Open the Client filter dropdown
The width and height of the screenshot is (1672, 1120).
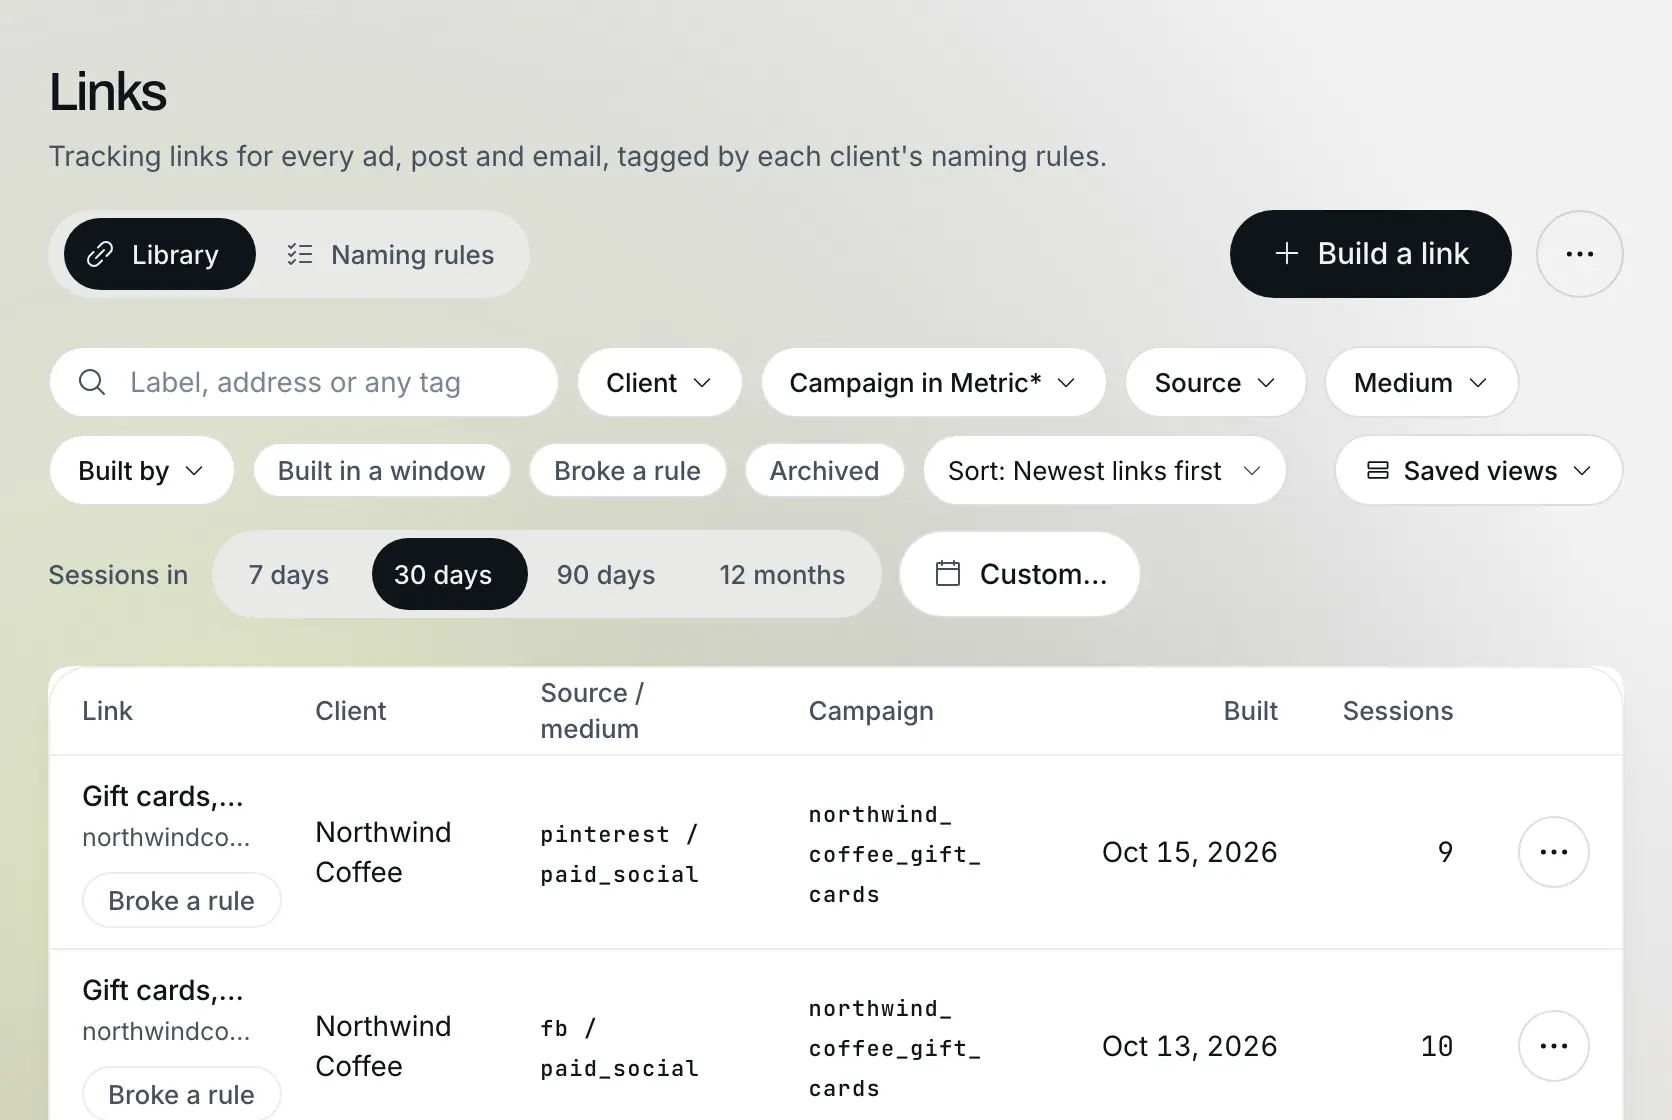659,382
